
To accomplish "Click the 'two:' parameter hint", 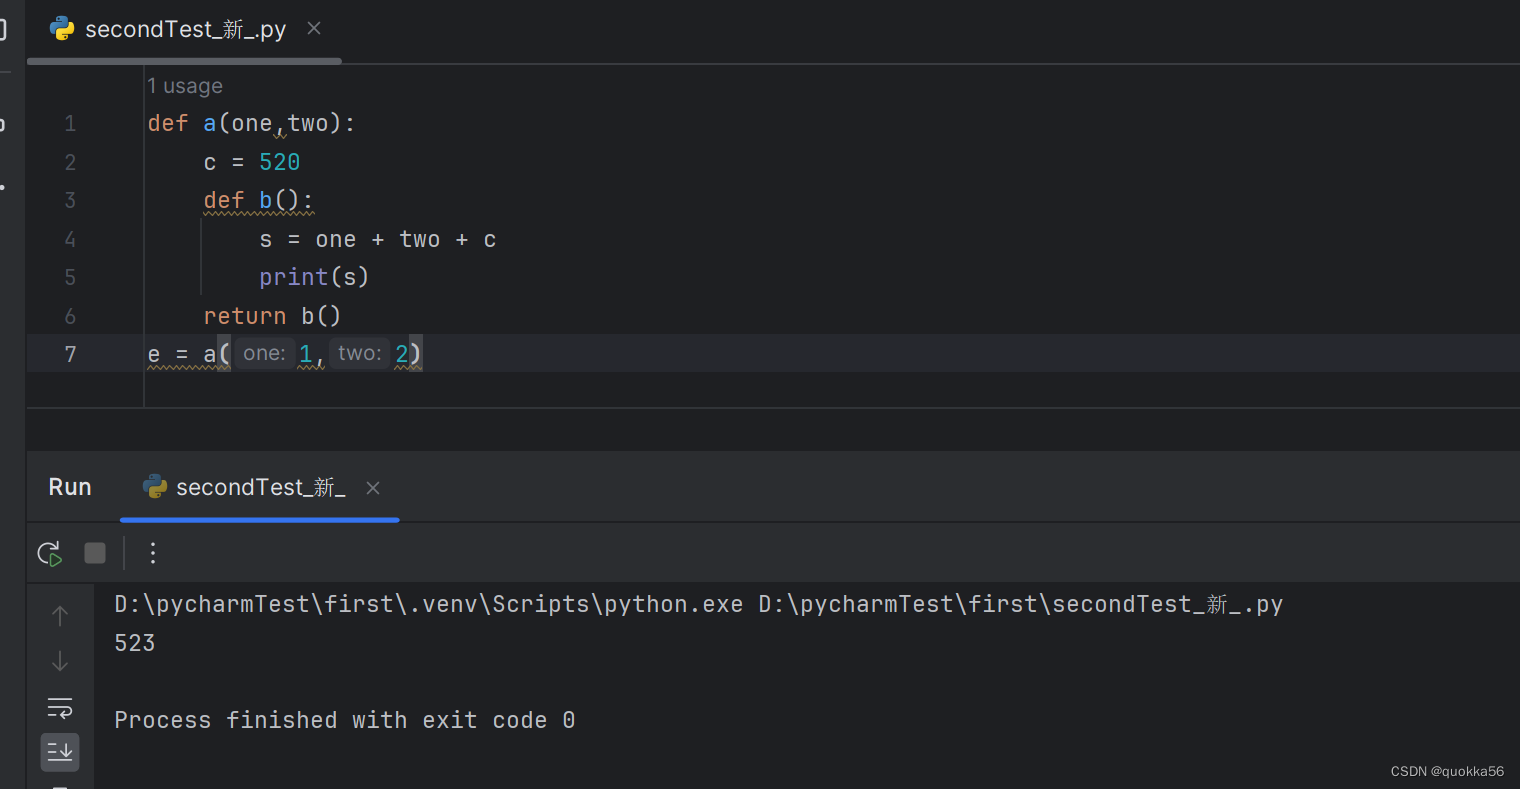I will pyautogui.click(x=360, y=353).
